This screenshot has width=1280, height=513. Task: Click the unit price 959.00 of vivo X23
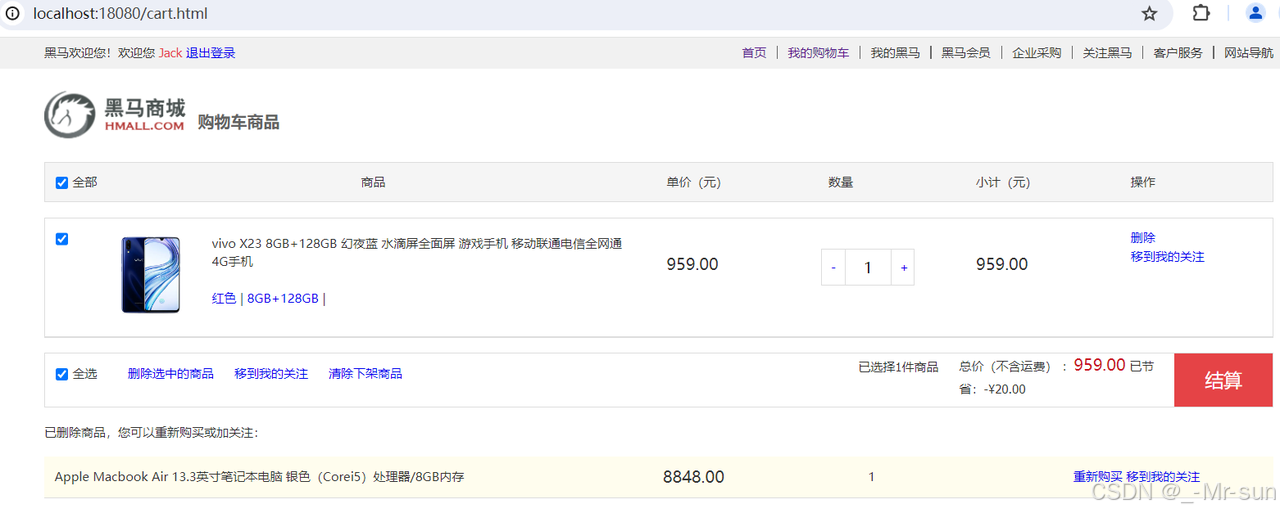[692, 265]
